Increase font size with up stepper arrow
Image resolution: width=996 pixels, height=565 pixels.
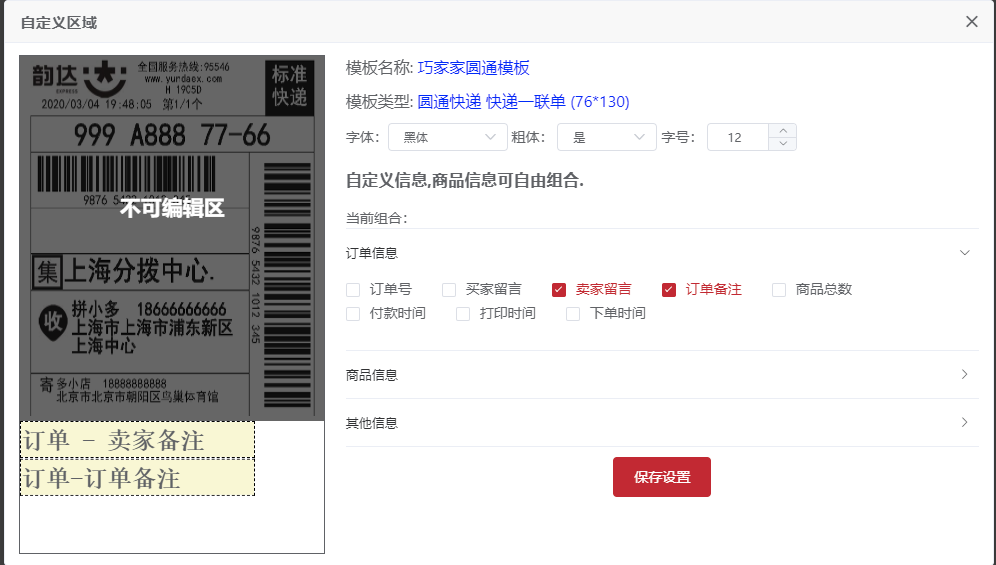tap(783, 130)
